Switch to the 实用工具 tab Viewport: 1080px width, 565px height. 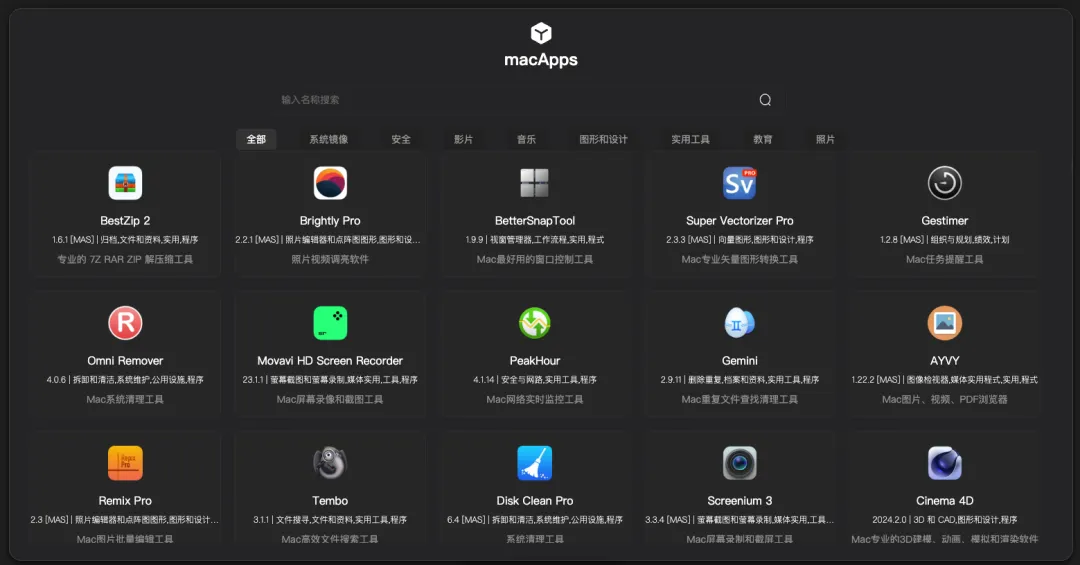(x=690, y=139)
